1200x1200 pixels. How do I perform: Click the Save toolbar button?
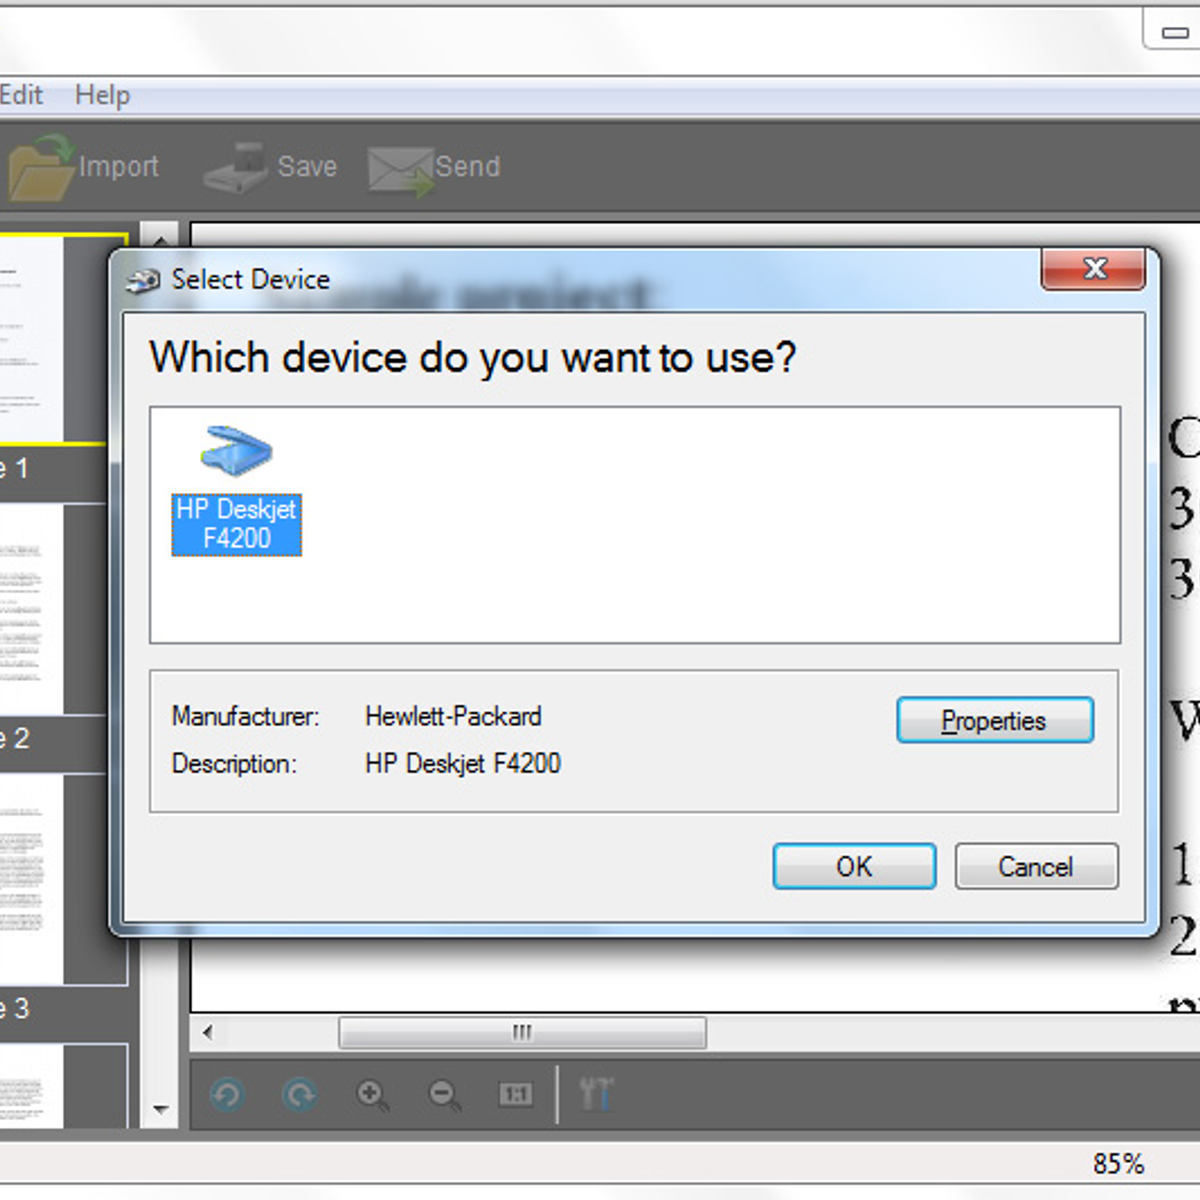tap(270, 167)
